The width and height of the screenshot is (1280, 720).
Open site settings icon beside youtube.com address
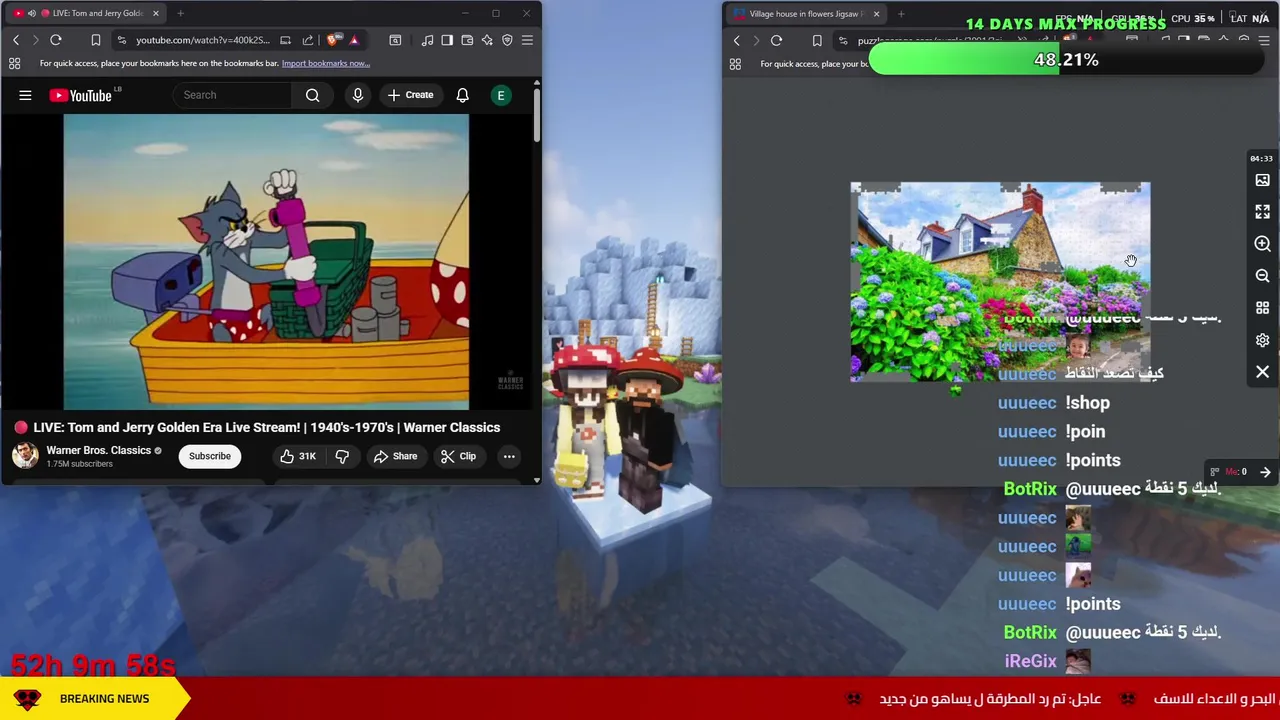pos(121,40)
